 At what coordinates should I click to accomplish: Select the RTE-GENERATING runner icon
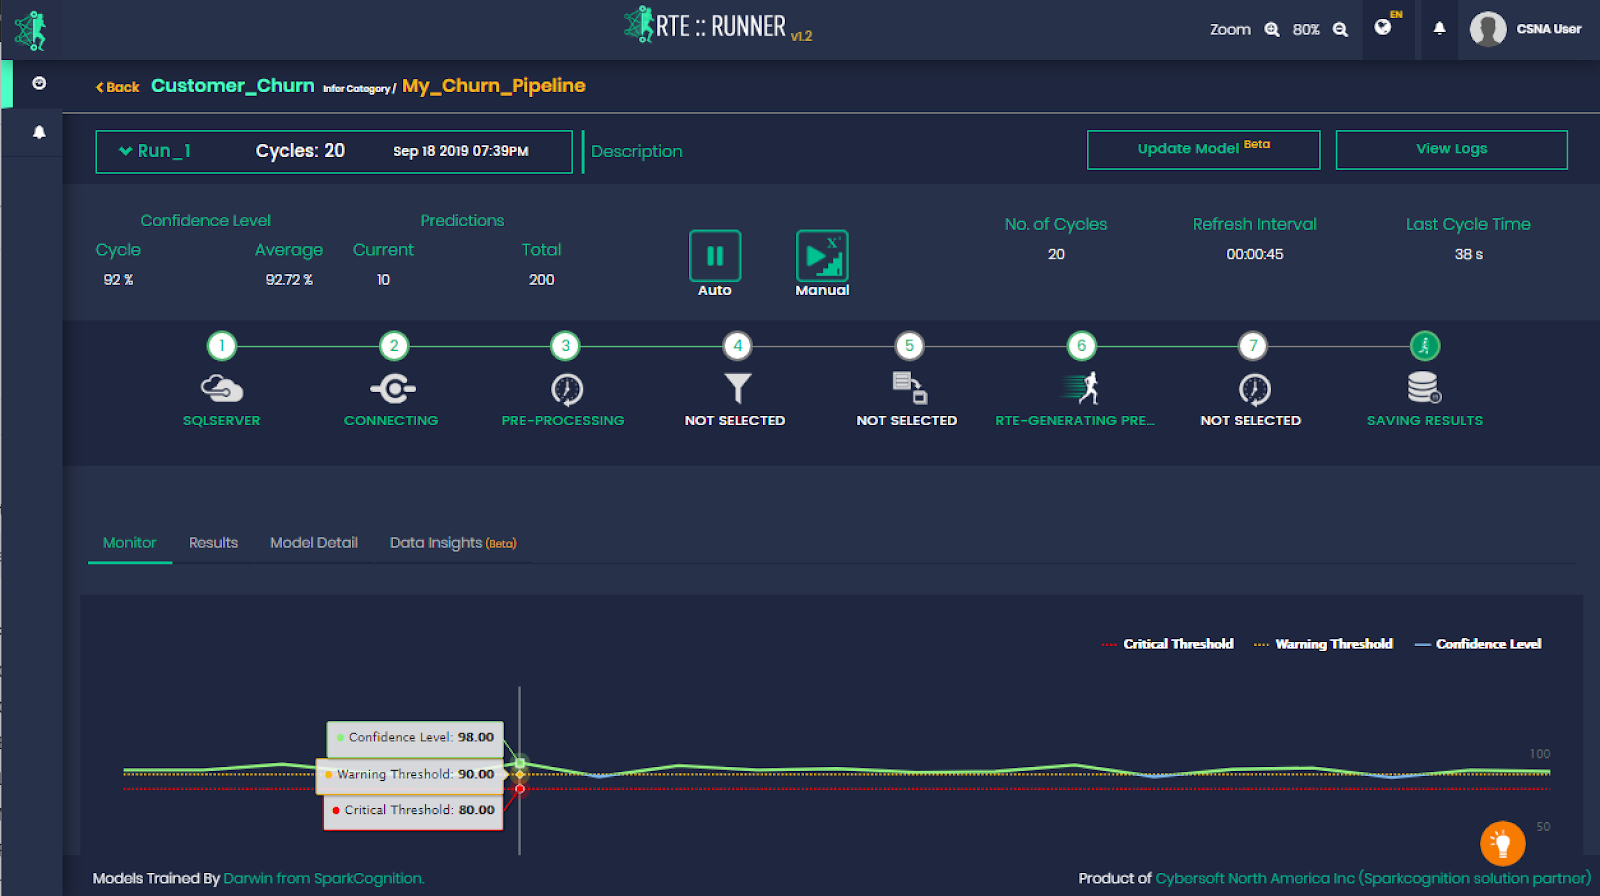[x=1081, y=387]
